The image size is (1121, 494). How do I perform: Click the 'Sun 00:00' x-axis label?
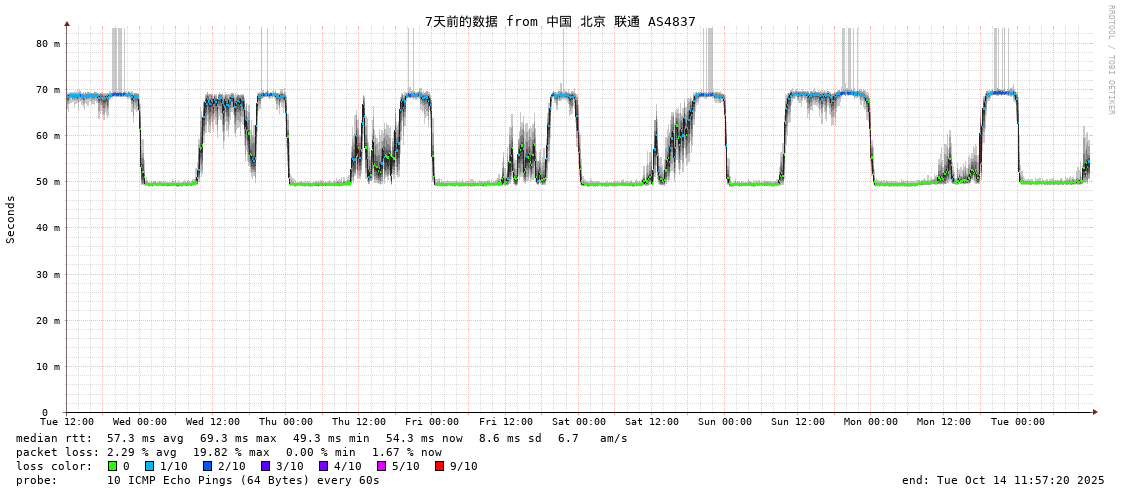(x=725, y=422)
